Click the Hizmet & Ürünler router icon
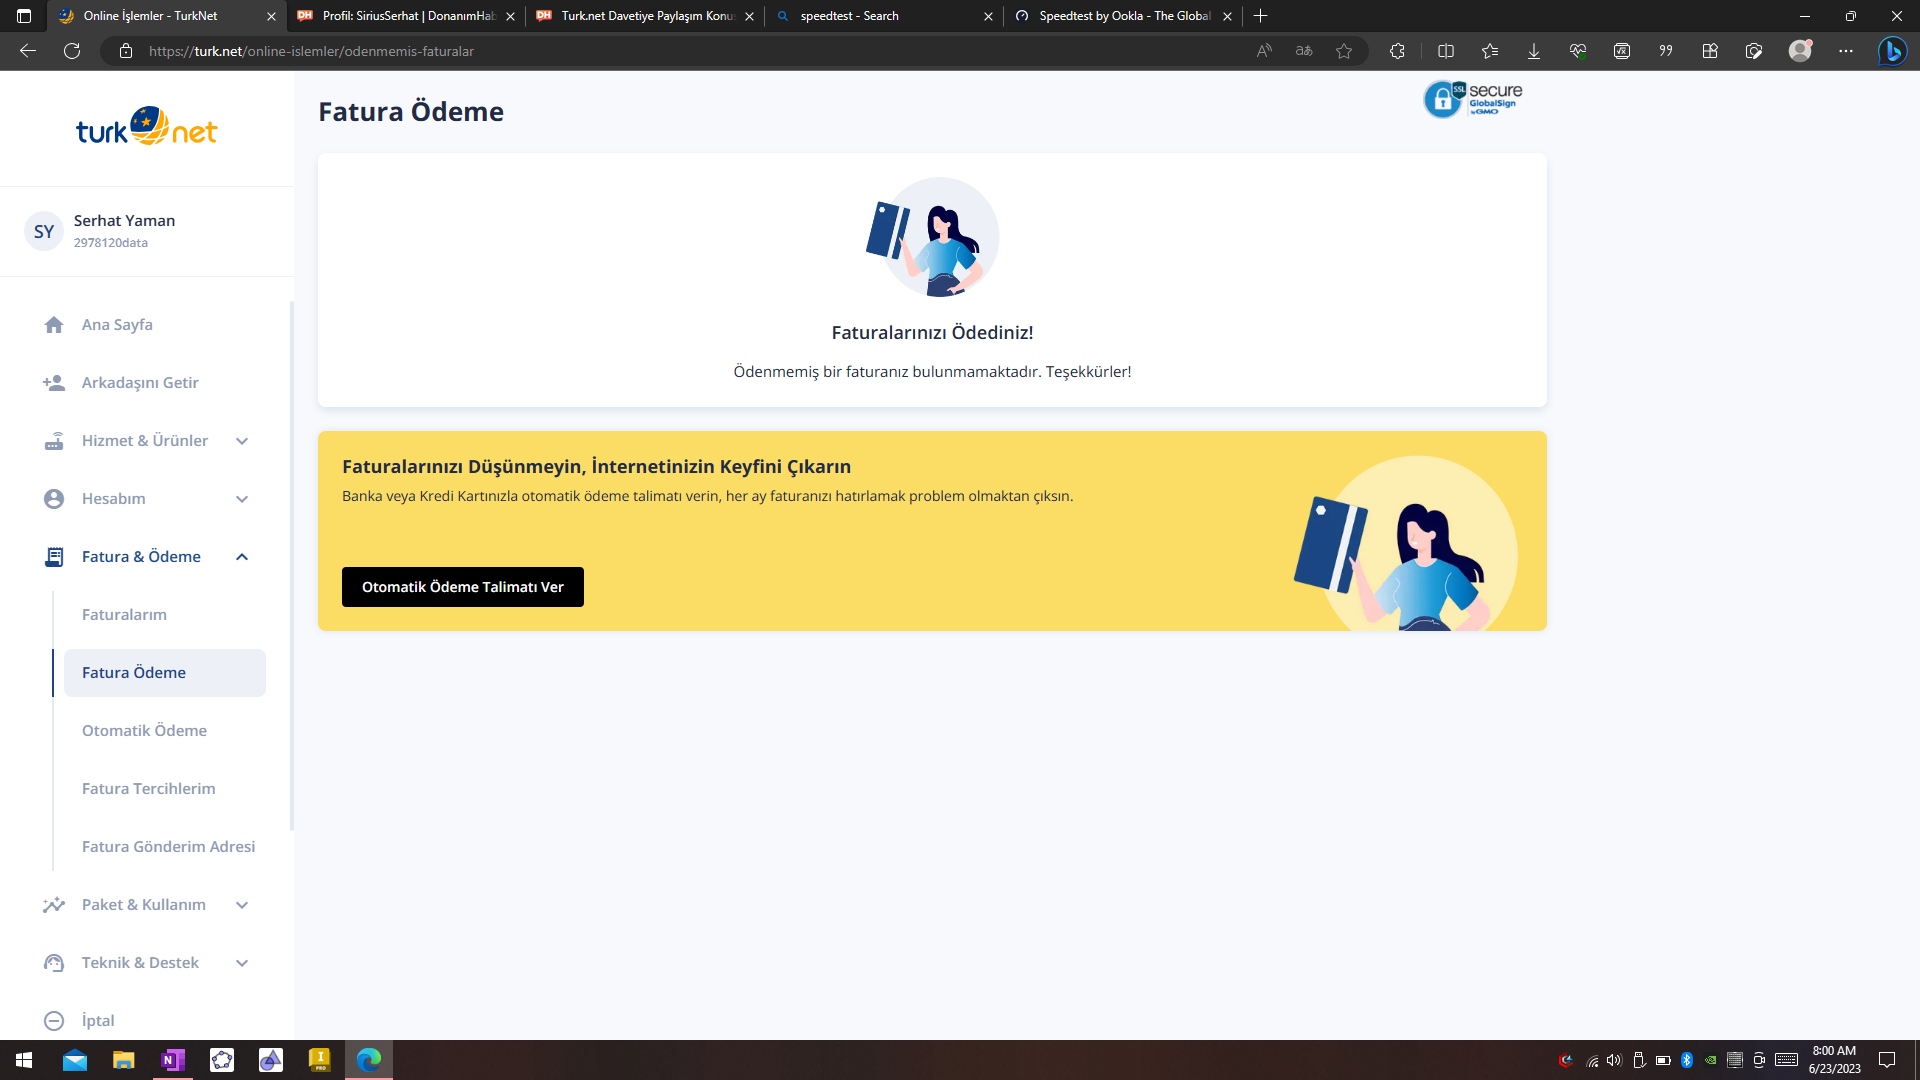The height and width of the screenshot is (1080, 1920). [x=54, y=441]
